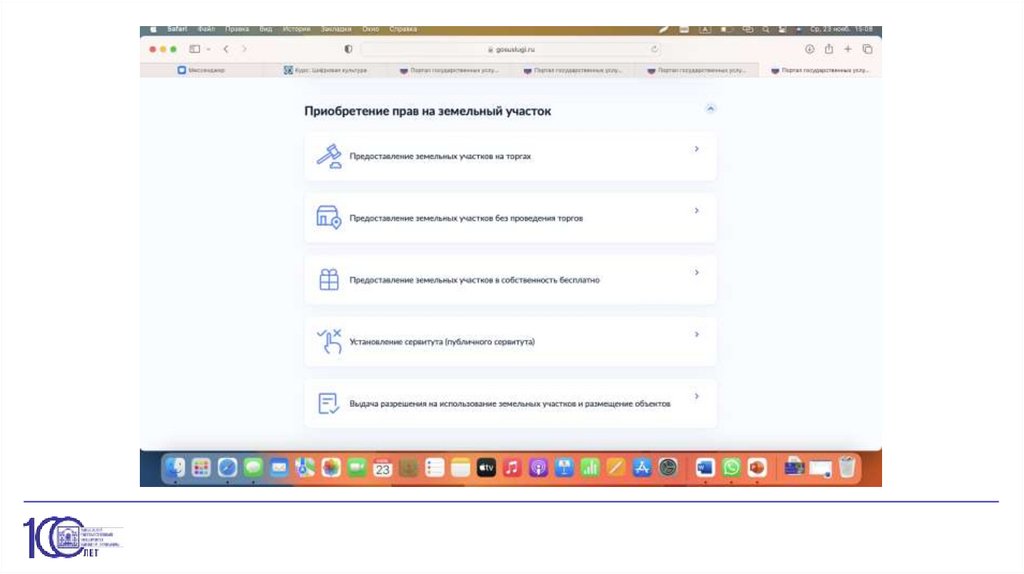Open 'Предоставление земельных участков в собственность бесплатно'
Viewport: 1024px width, 574px height.
474,280
